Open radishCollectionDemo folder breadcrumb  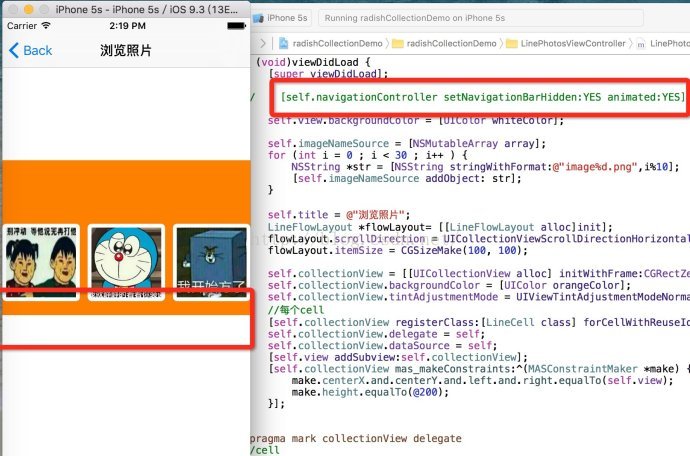[x=451, y=43]
